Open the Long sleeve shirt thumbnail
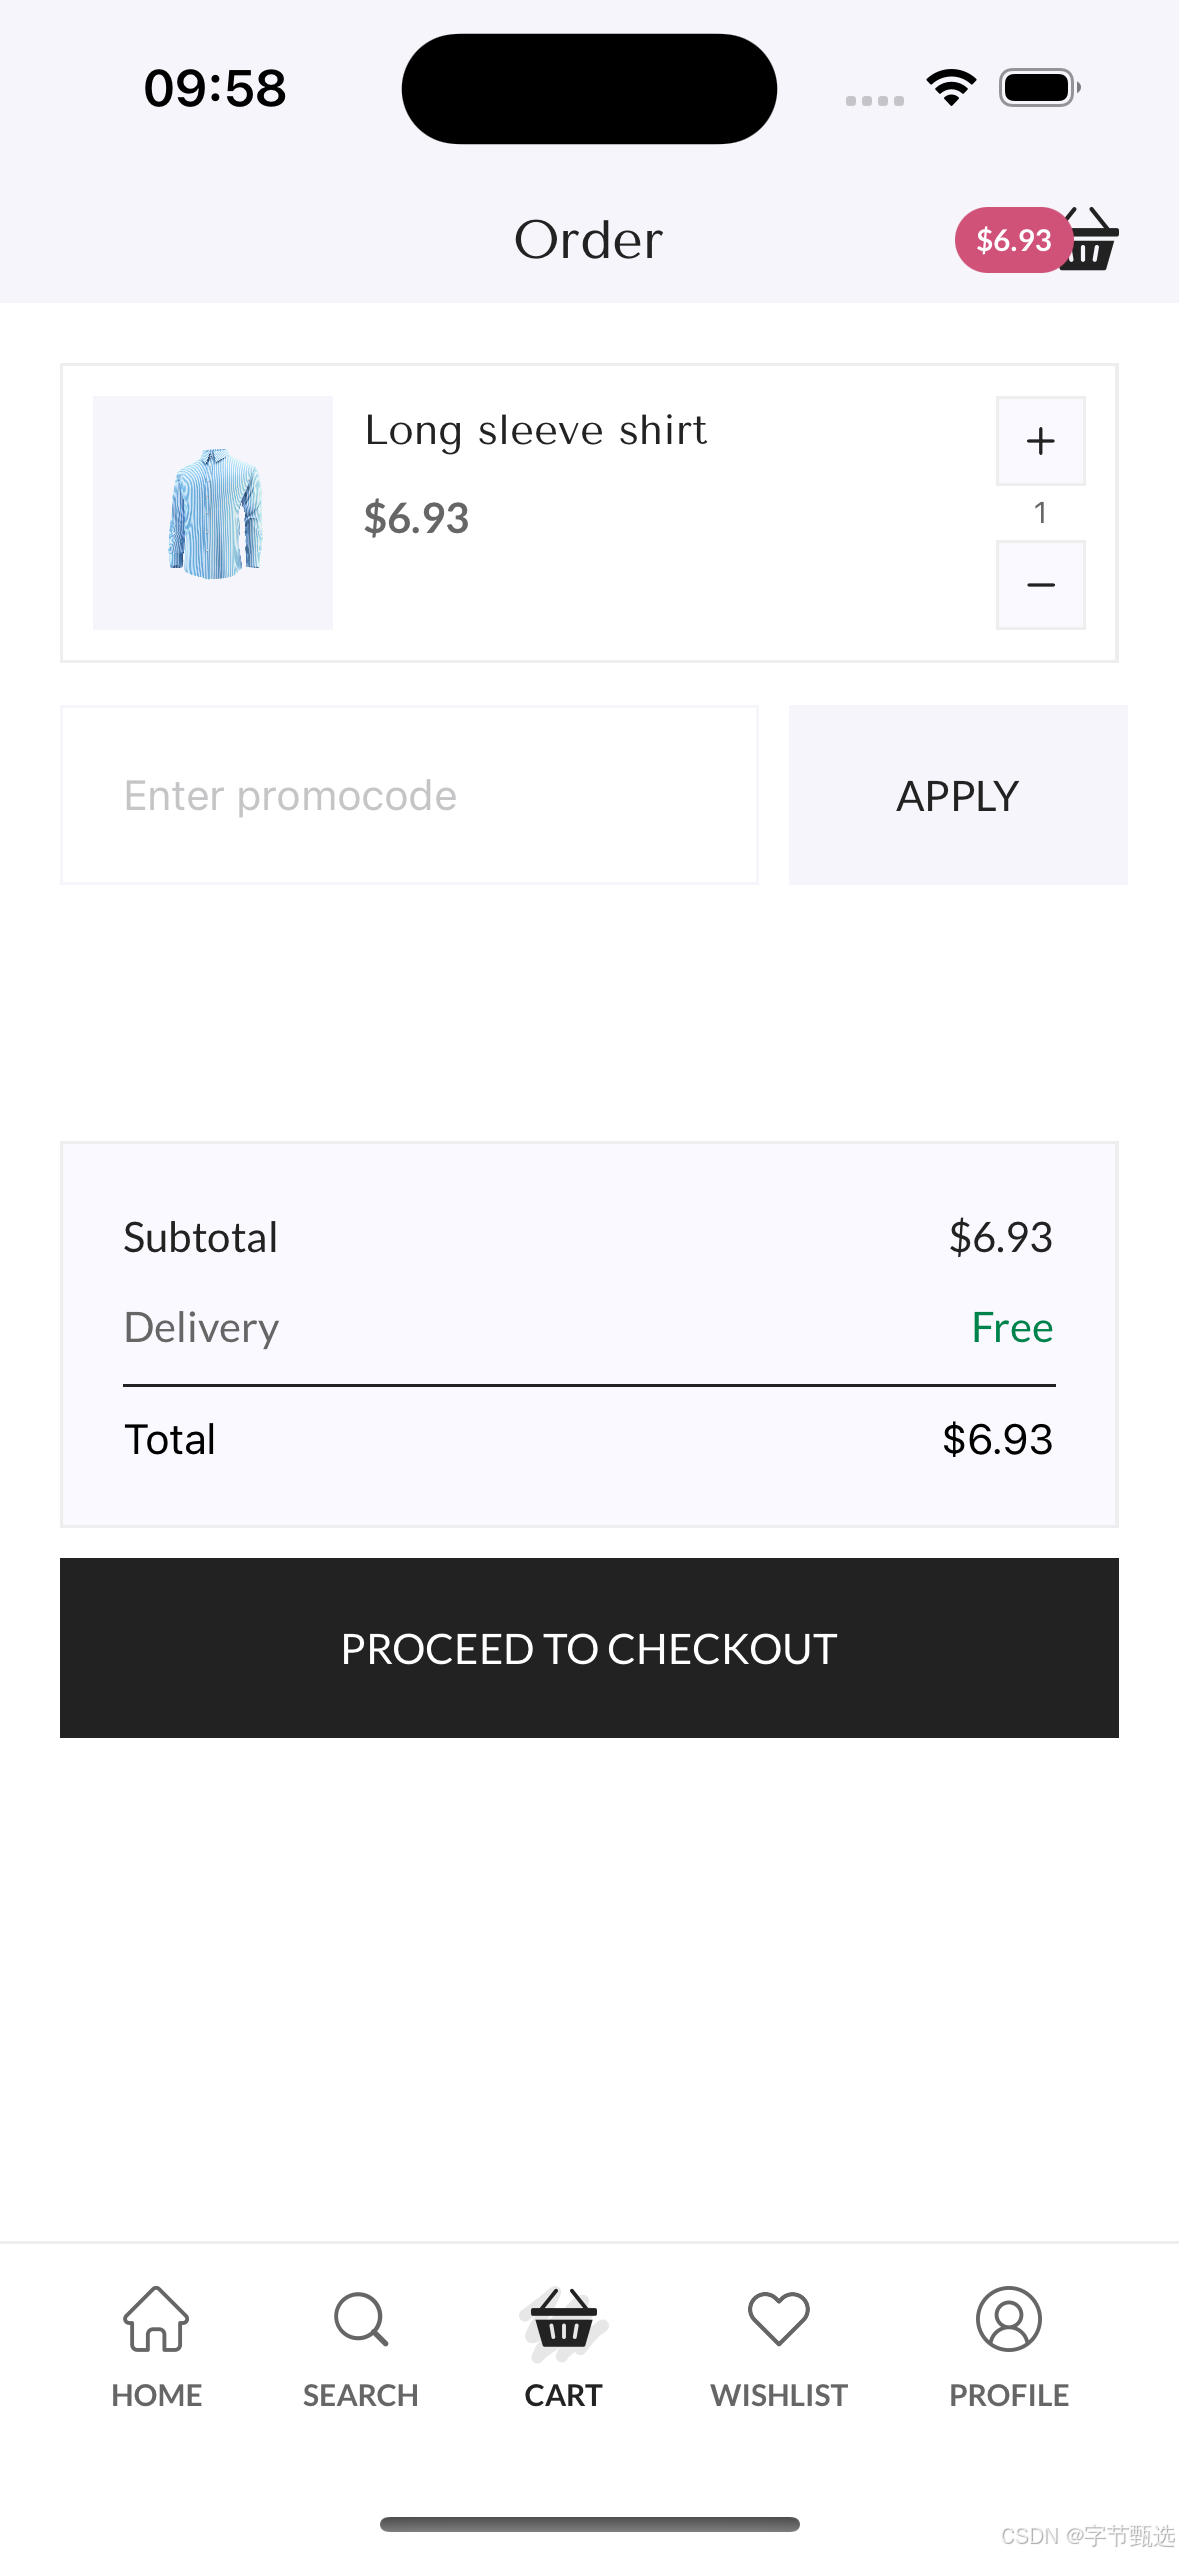Viewport: 1179px width, 2556px height. (213, 513)
